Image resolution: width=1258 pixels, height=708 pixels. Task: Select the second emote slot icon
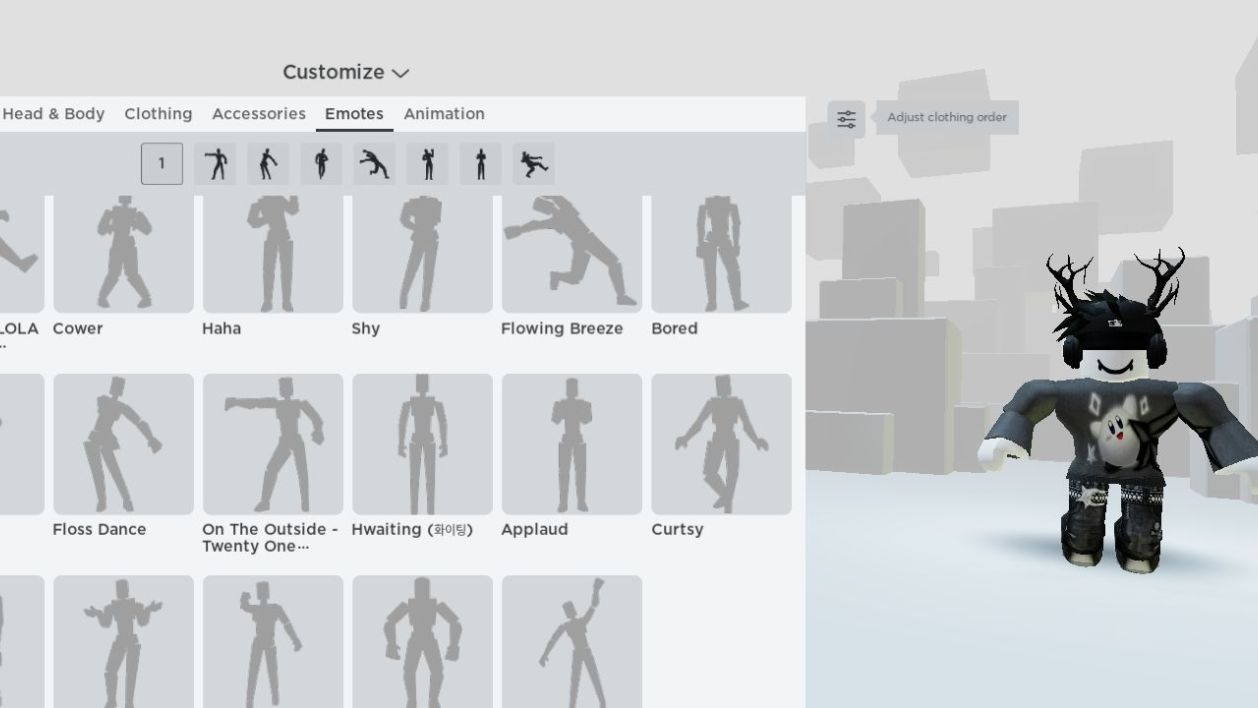click(x=215, y=164)
